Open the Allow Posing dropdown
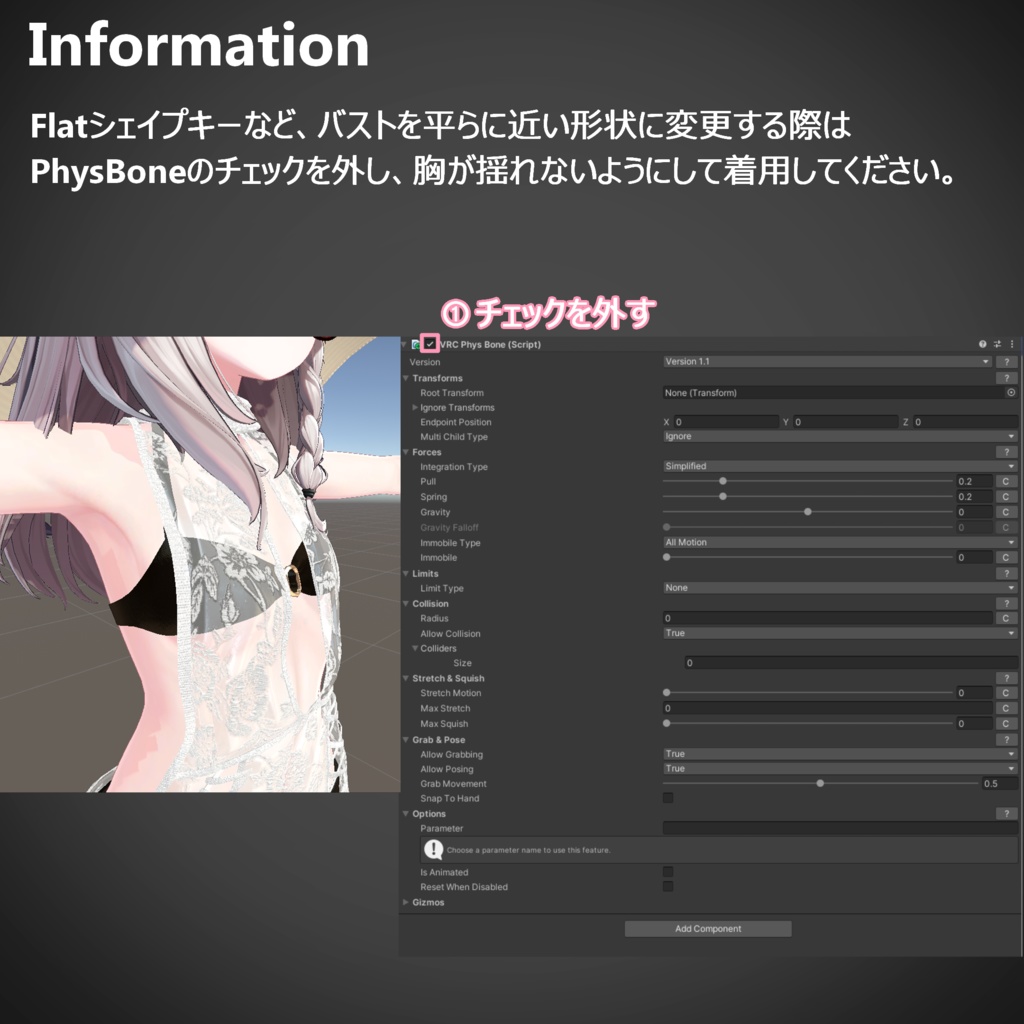Image resolution: width=1024 pixels, height=1024 pixels. (840, 769)
